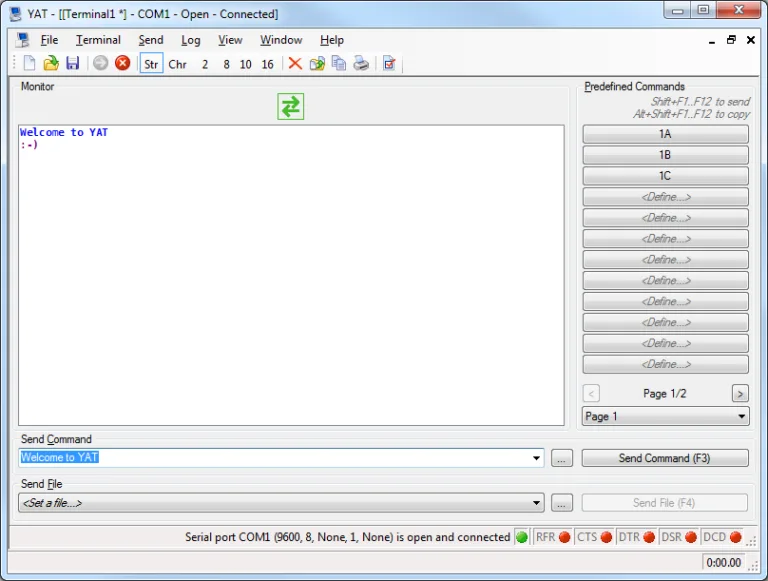
Task: Save the terminal with the floppy disk icon
Action: point(72,63)
